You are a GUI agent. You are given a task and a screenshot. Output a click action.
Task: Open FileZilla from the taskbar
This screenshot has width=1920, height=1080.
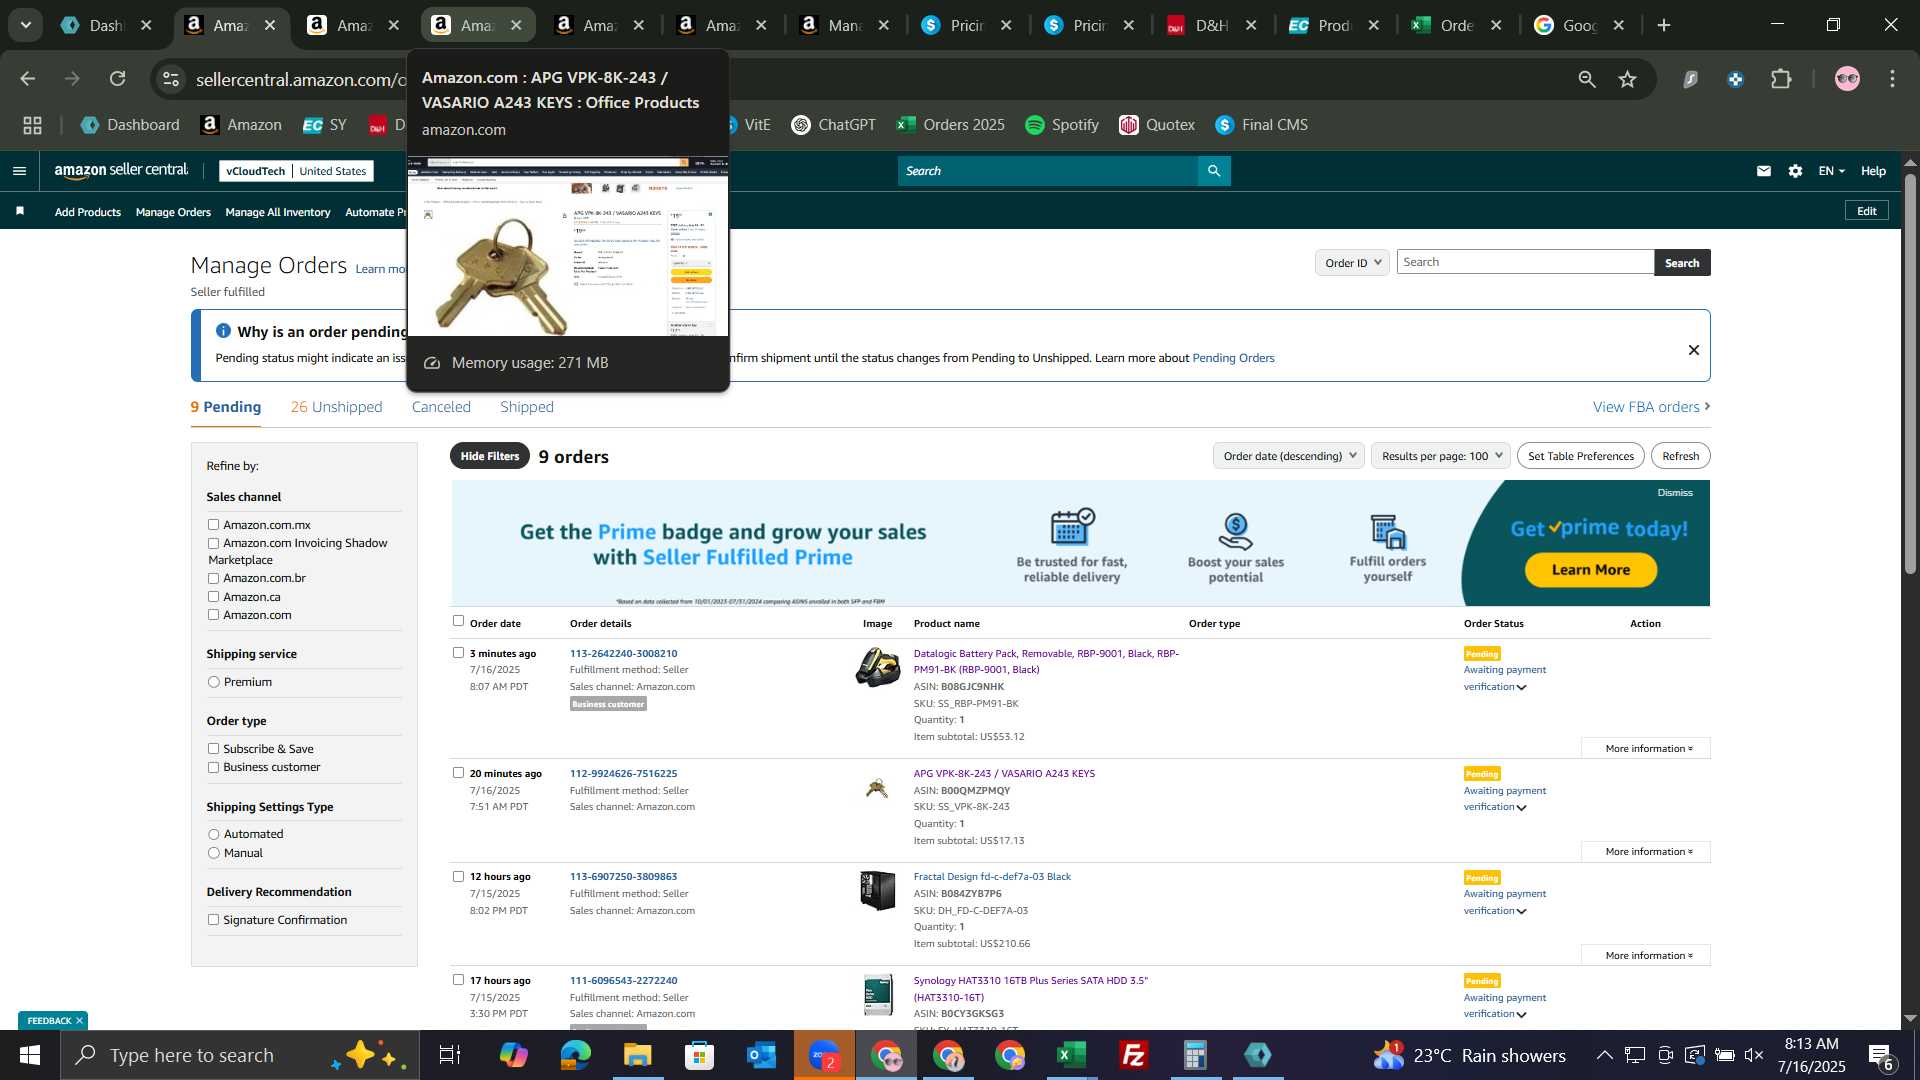click(x=1133, y=1055)
